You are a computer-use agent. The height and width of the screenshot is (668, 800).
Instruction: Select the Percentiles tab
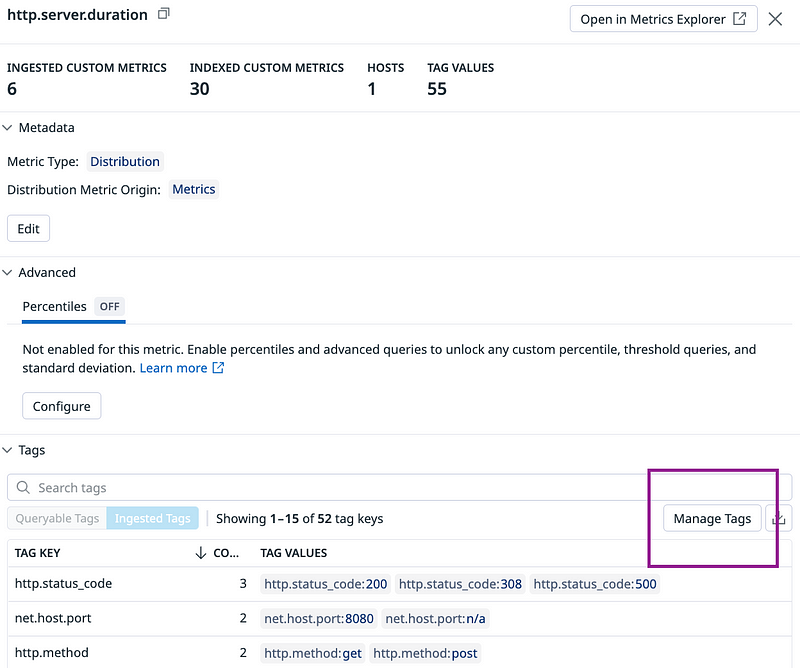point(54,306)
